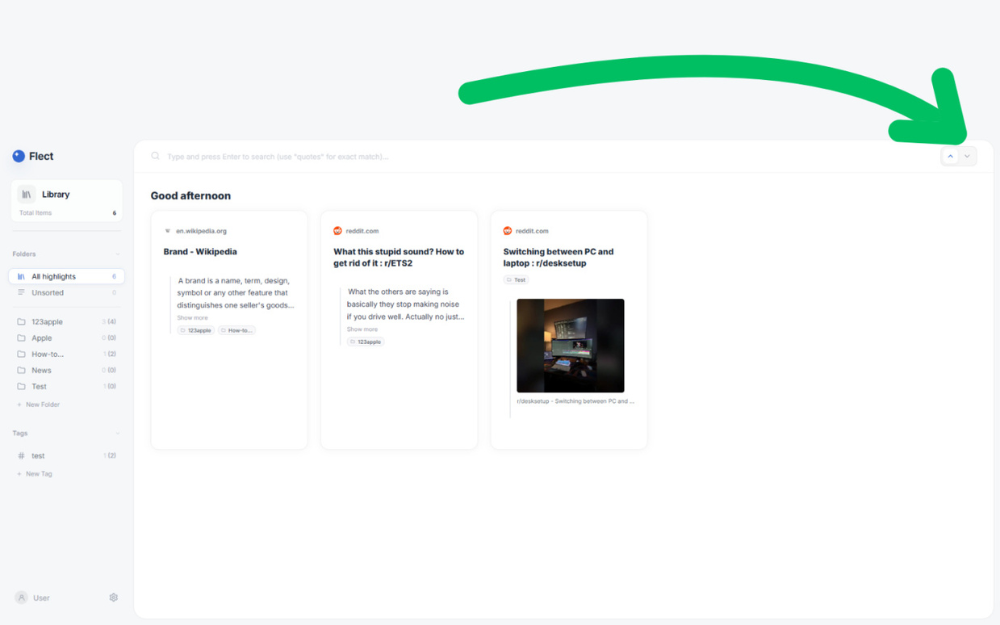The image size is (1000, 625).
Task: Click the down arrow navigation button
Action: [x=967, y=156]
